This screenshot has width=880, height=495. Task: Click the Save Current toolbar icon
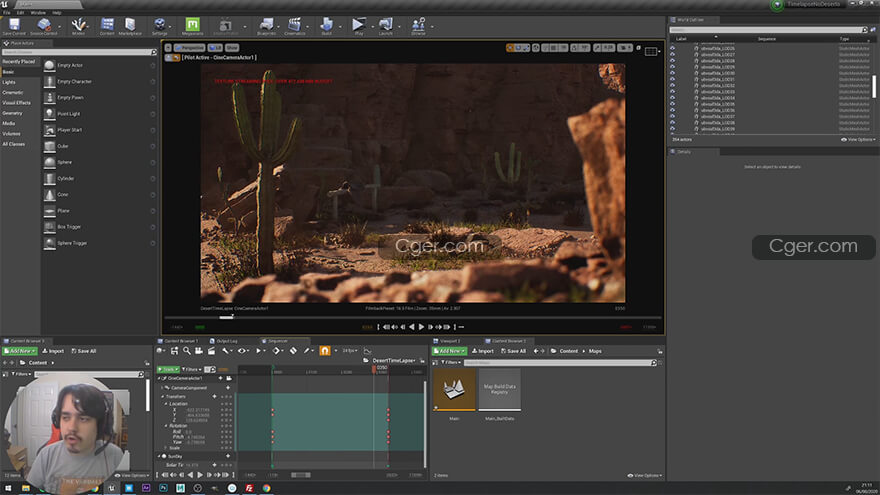tap(14, 24)
